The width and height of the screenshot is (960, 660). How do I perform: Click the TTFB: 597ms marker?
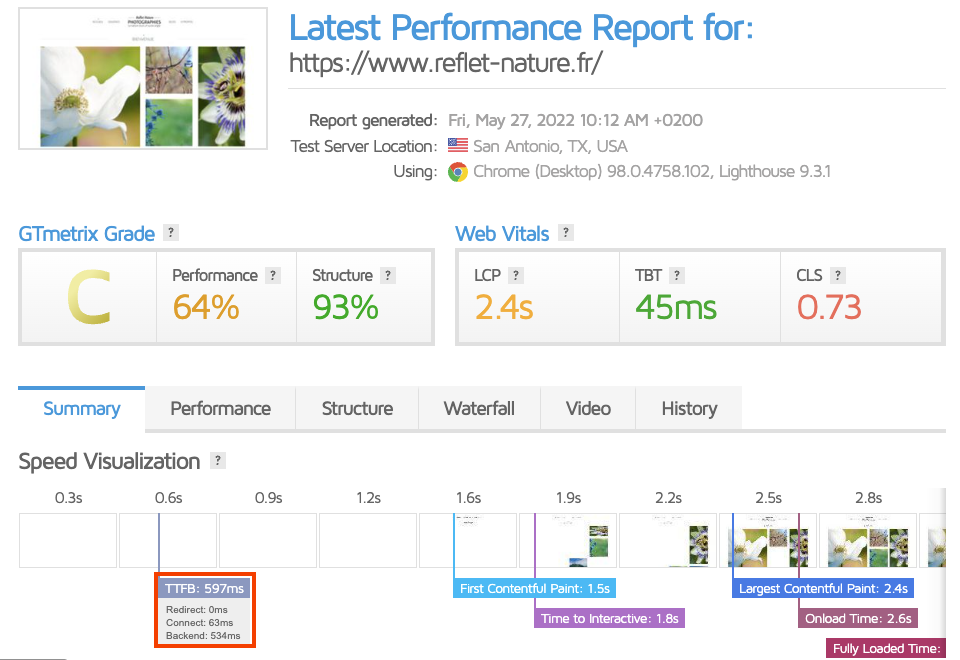point(204,588)
